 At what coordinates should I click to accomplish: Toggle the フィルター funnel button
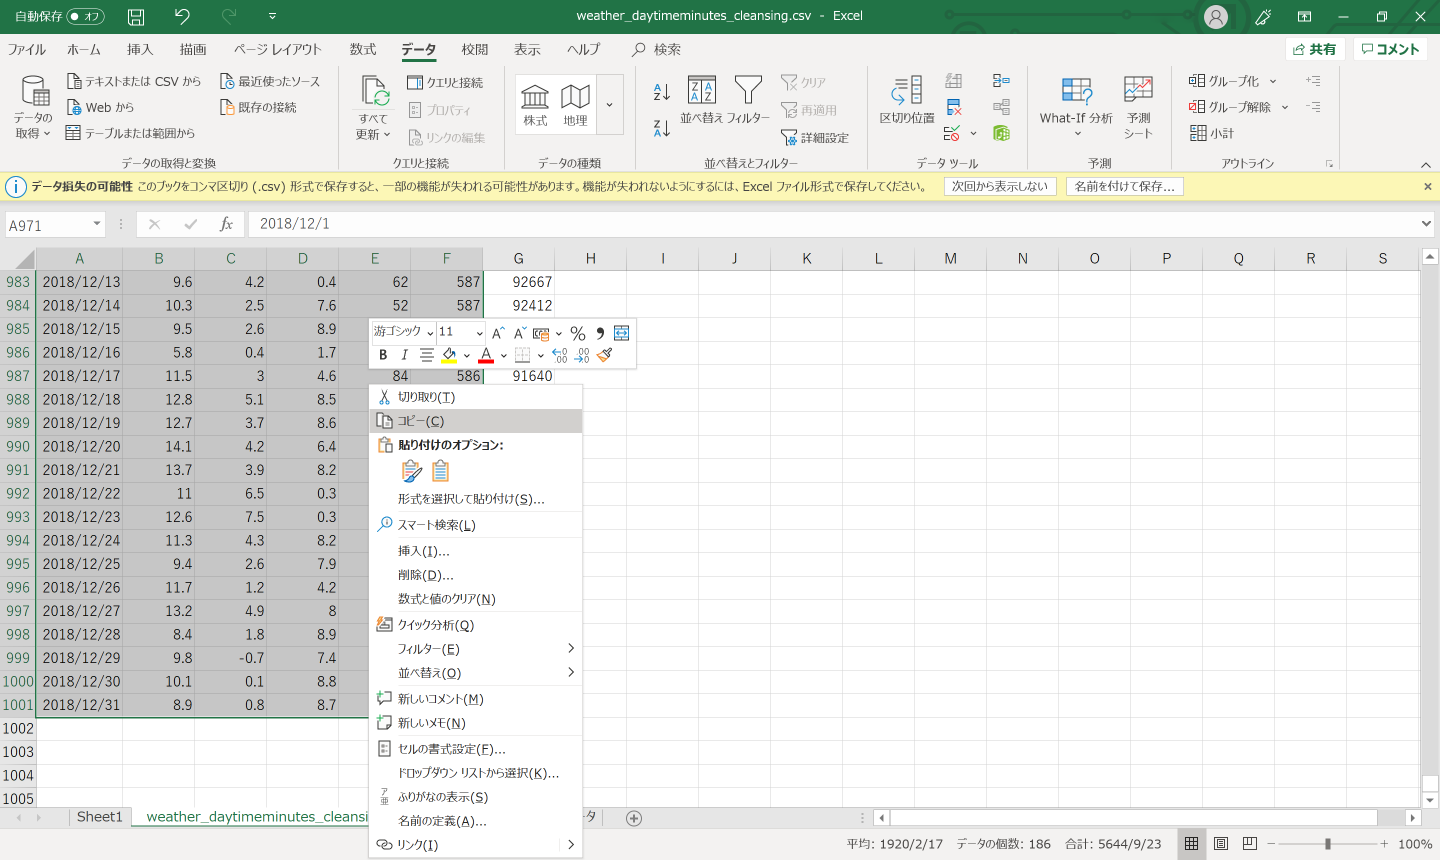point(748,100)
